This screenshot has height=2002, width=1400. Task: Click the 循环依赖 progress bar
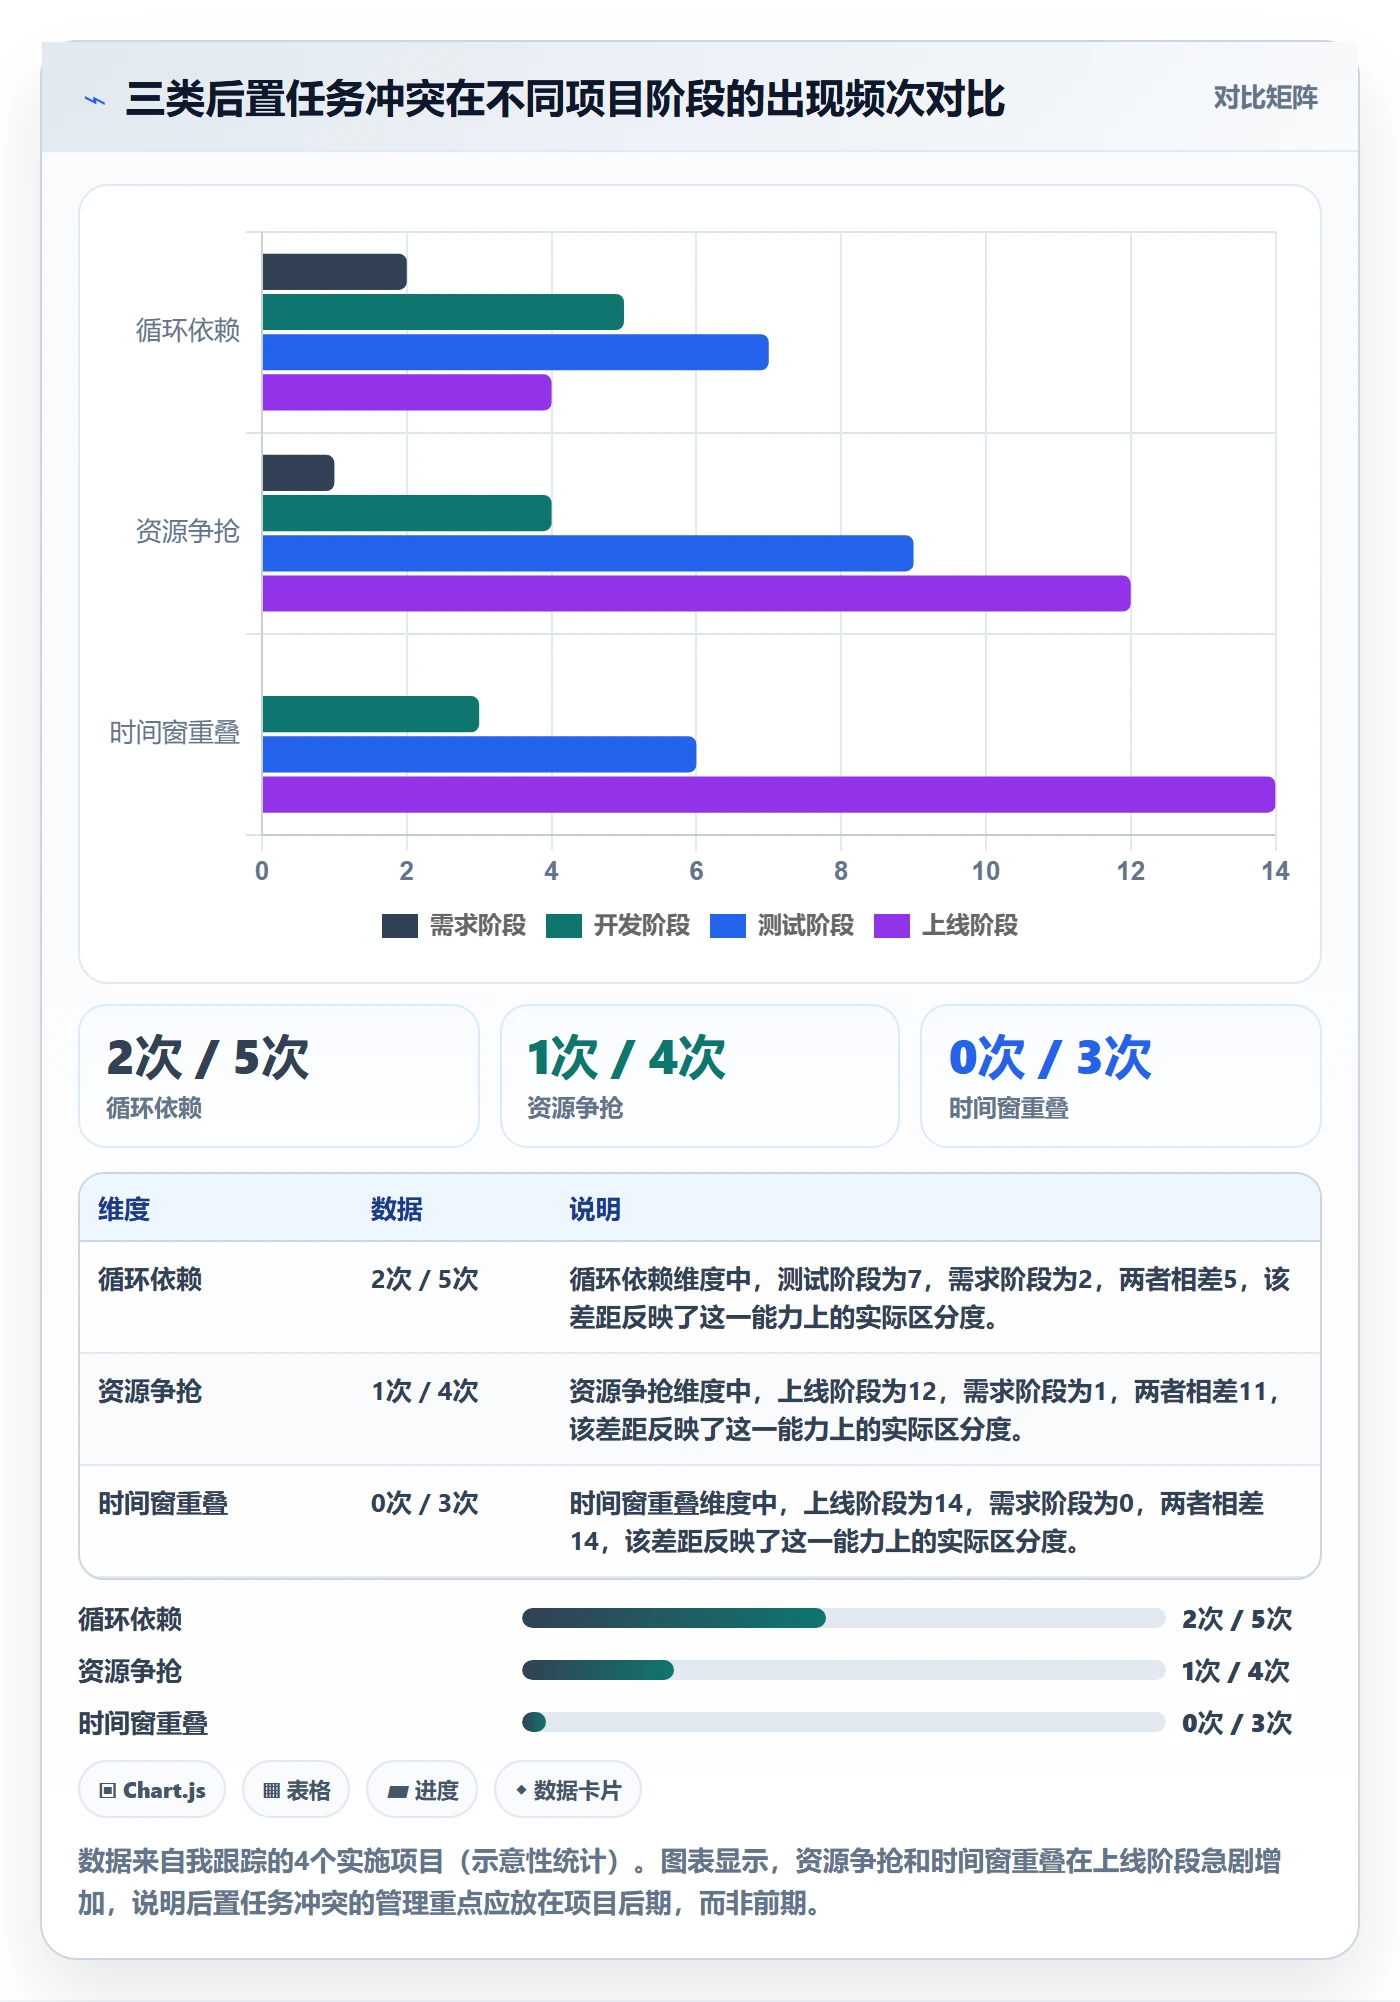tap(843, 1618)
